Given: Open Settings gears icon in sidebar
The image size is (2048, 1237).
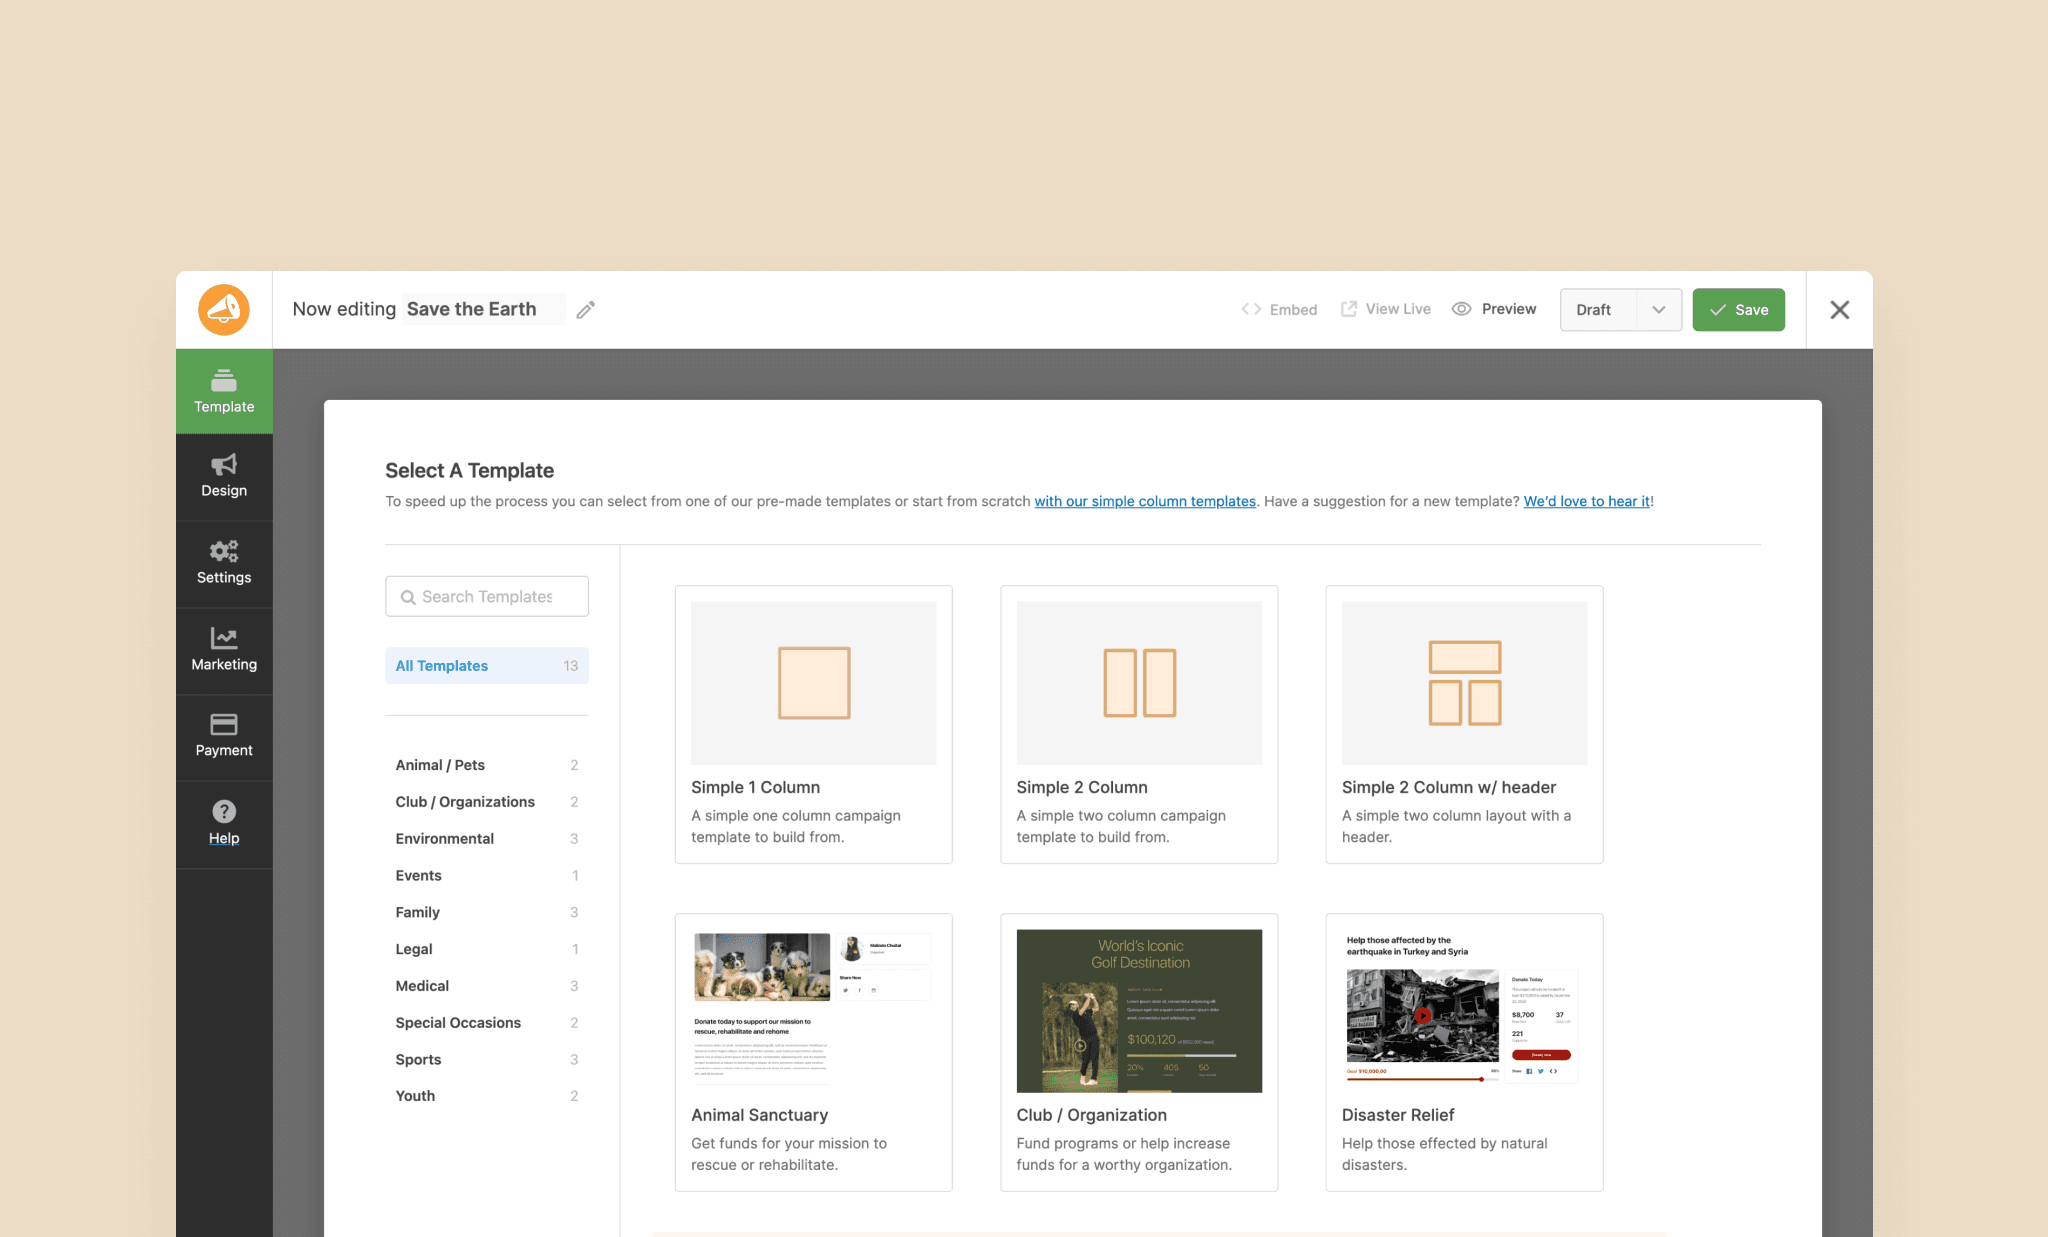Looking at the screenshot, I should (224, 551).
